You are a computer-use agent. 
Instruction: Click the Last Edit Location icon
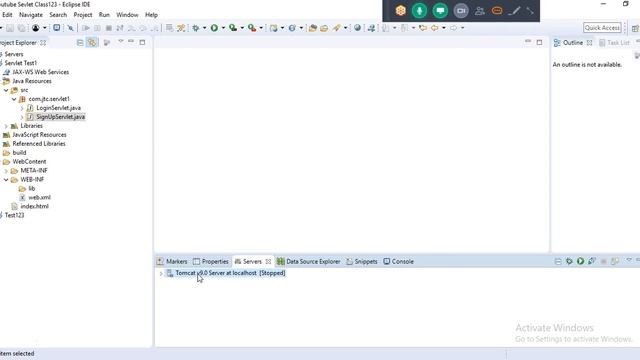423,28
